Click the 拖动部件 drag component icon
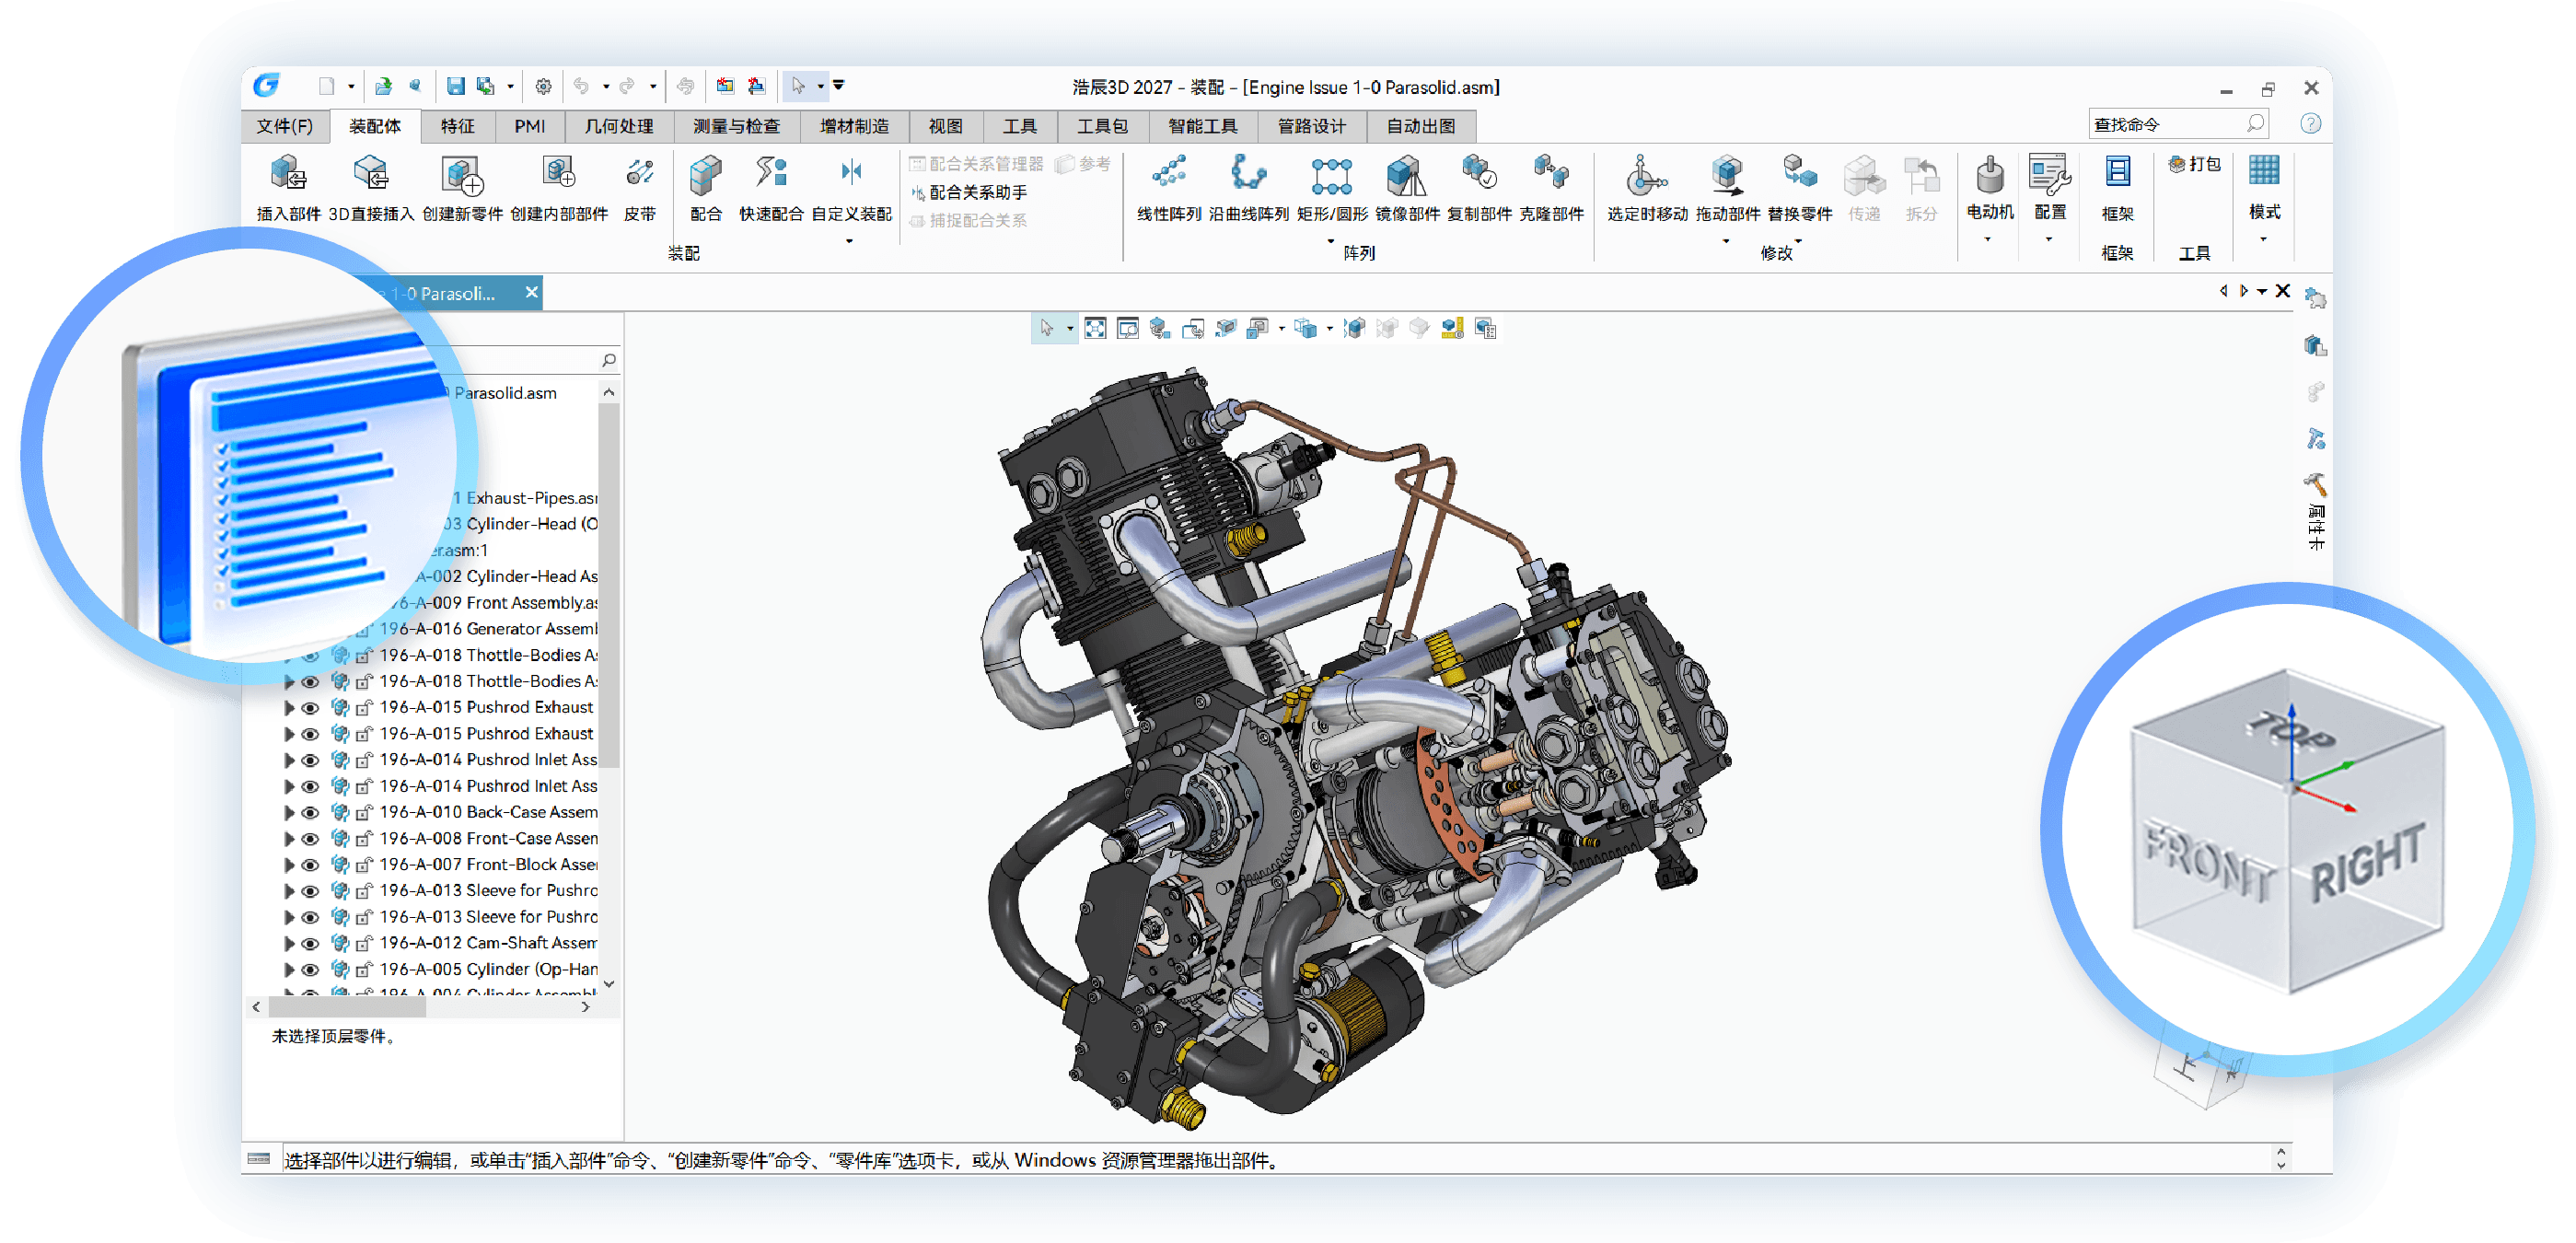 click(1727, 175)
